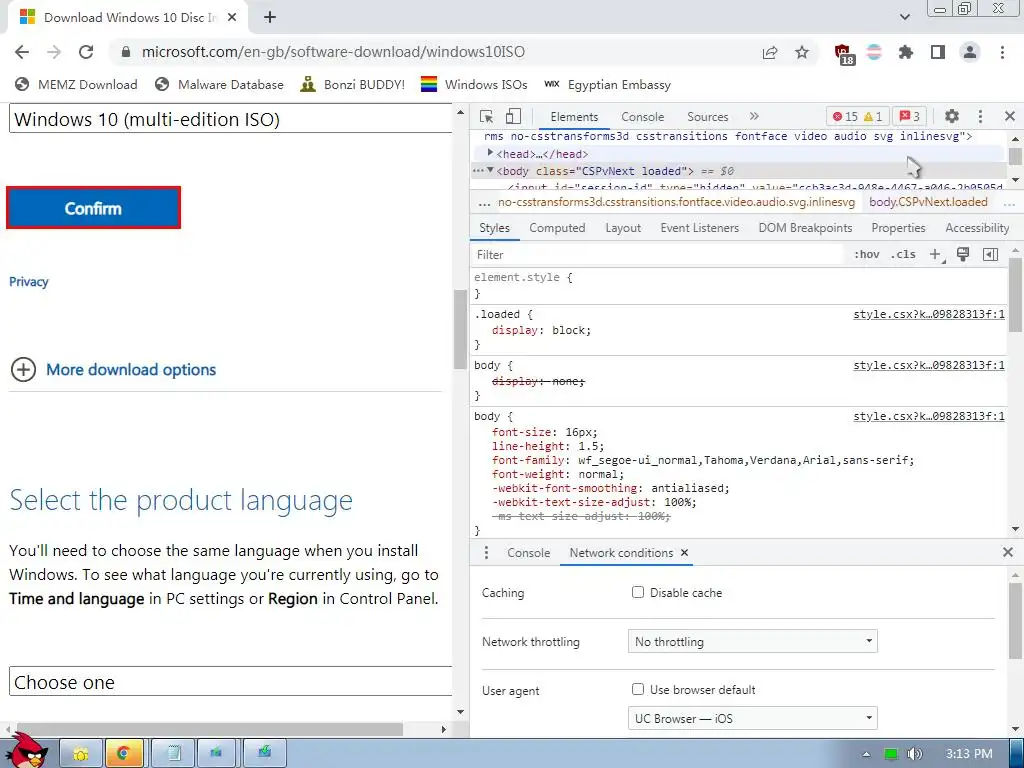The image size is (1024, 768).
Task: Open the red shield extension with badge 18
Action: (844, 54)
